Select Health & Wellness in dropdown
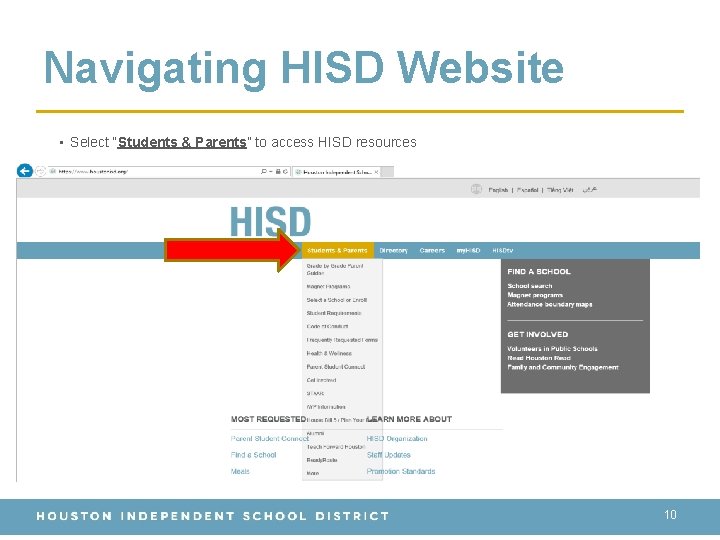 point(329,354)
